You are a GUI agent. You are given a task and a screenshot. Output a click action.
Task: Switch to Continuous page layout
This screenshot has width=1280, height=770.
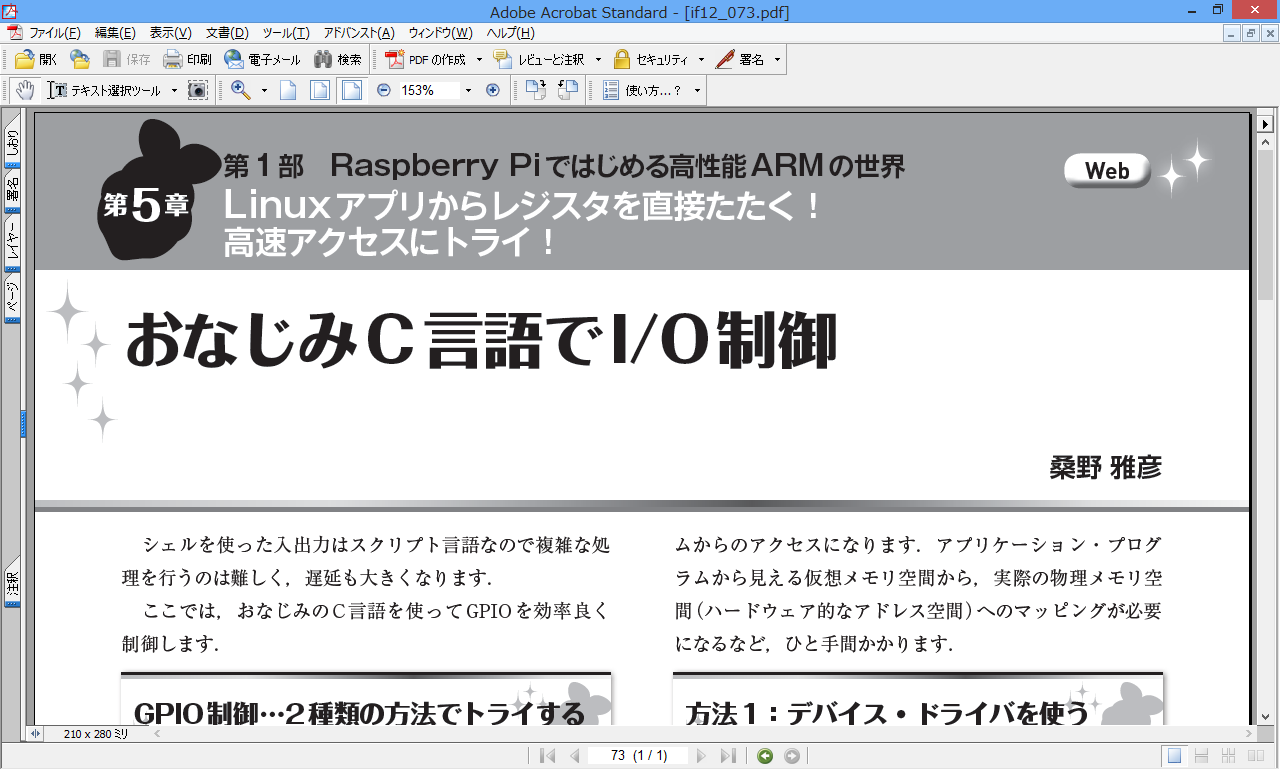(x=1202, y=756)
